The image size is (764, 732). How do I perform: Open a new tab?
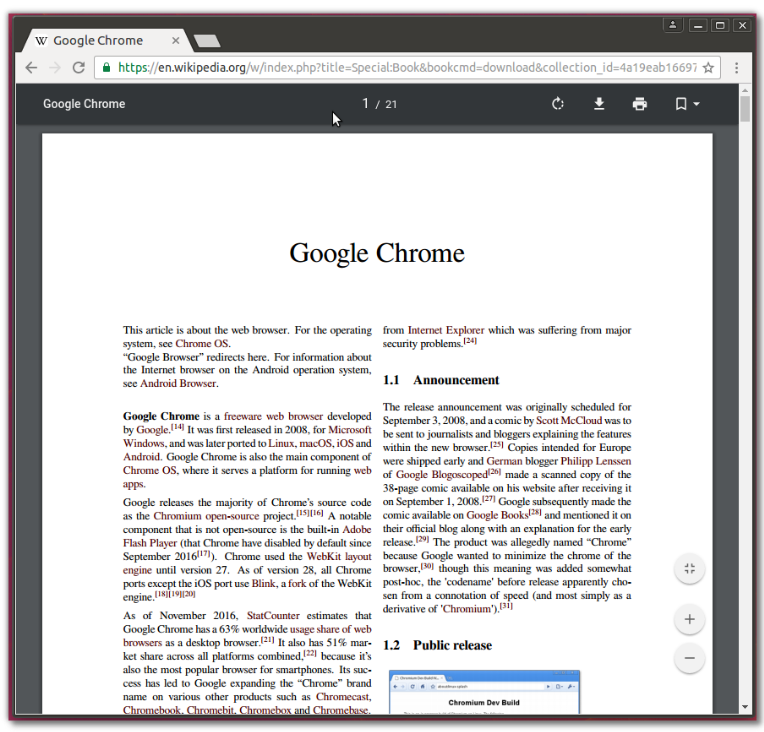click(207, 41)
